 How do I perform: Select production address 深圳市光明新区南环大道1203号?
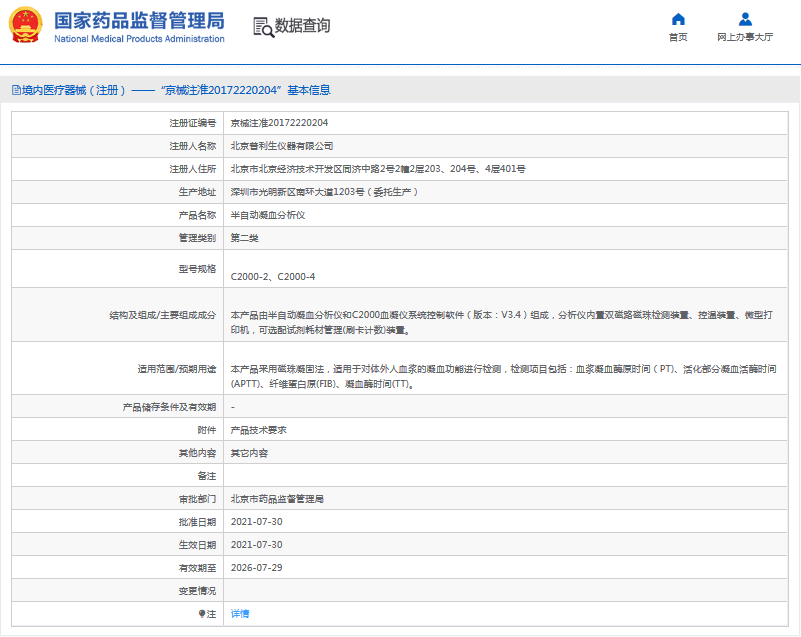pos(324,192)
